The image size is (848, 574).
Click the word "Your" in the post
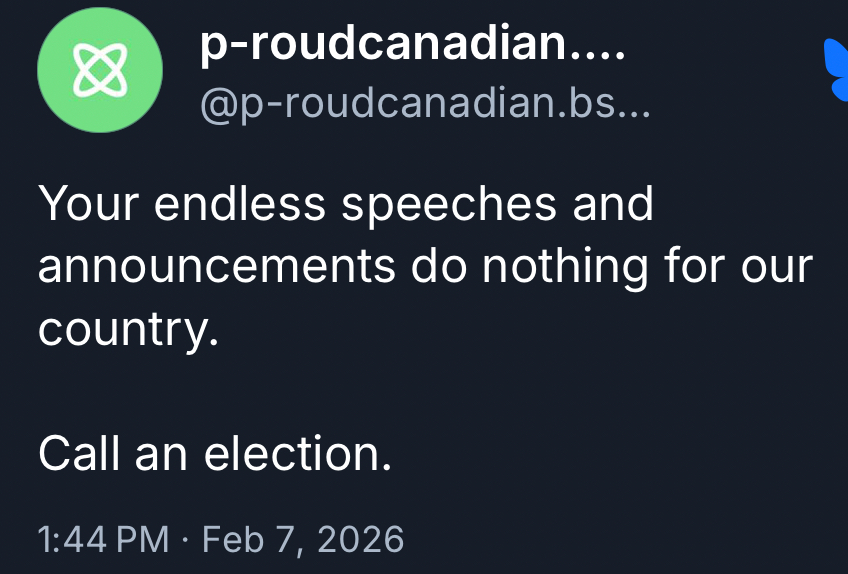click(81, 204)
